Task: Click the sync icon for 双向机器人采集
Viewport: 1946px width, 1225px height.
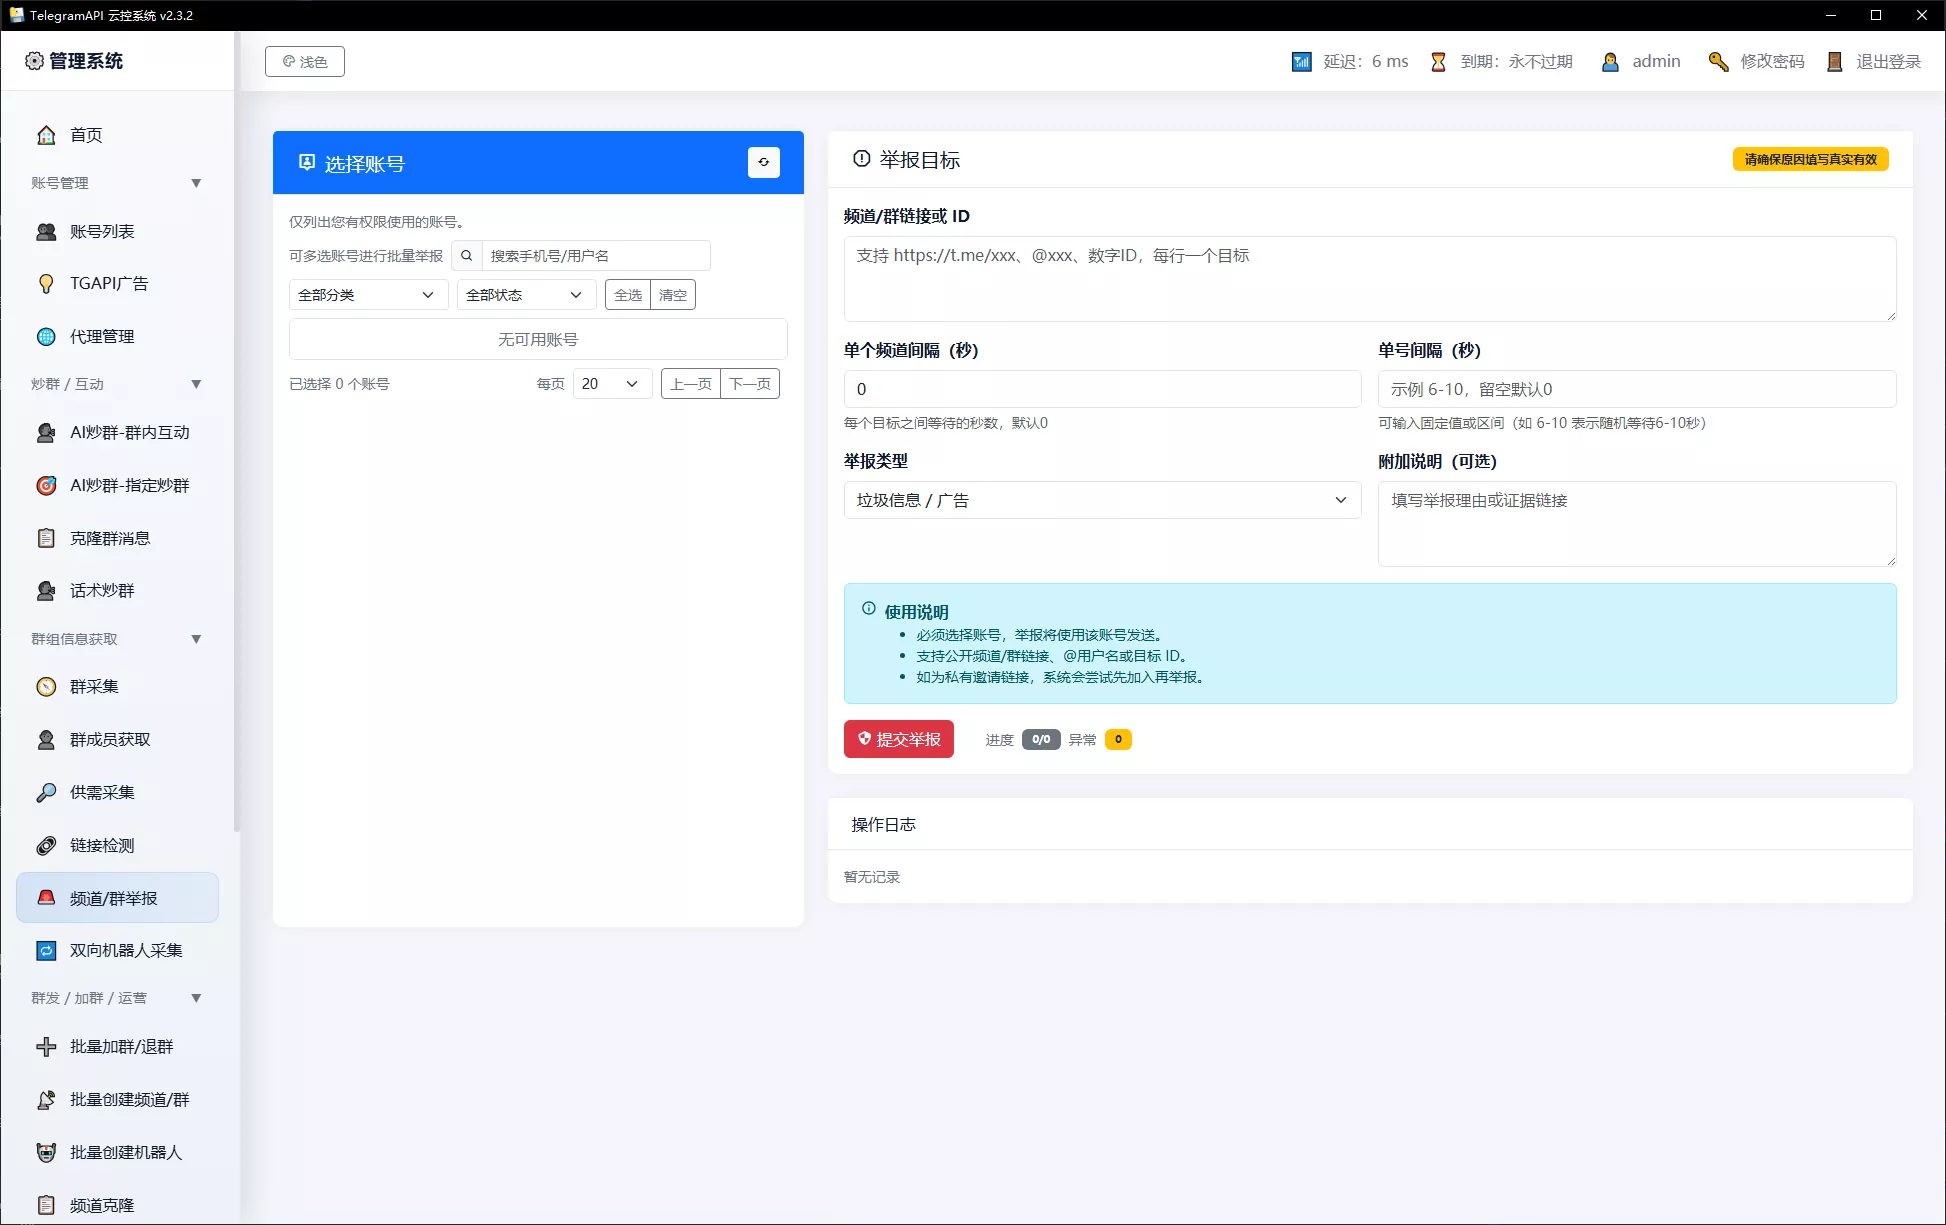Action: coord(46,951)
